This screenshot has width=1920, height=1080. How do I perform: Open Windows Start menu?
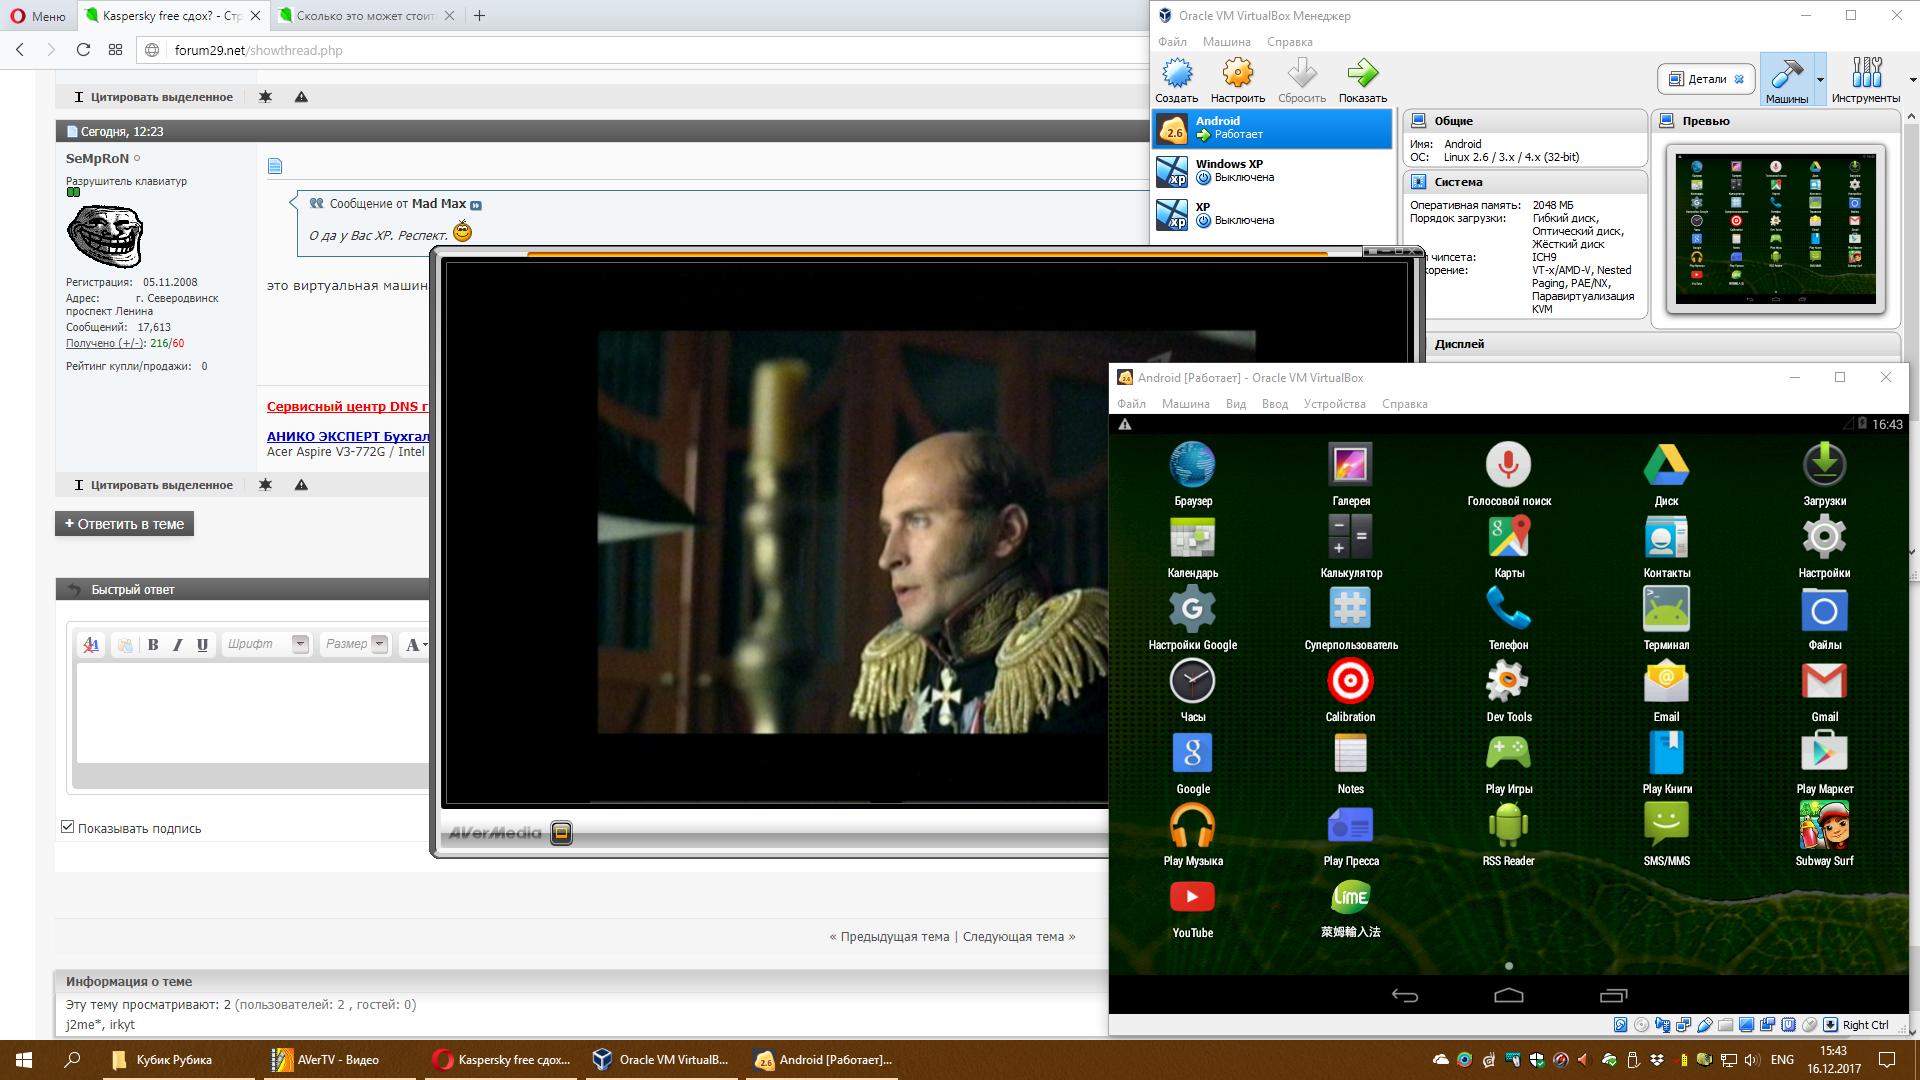(24, 1060)
